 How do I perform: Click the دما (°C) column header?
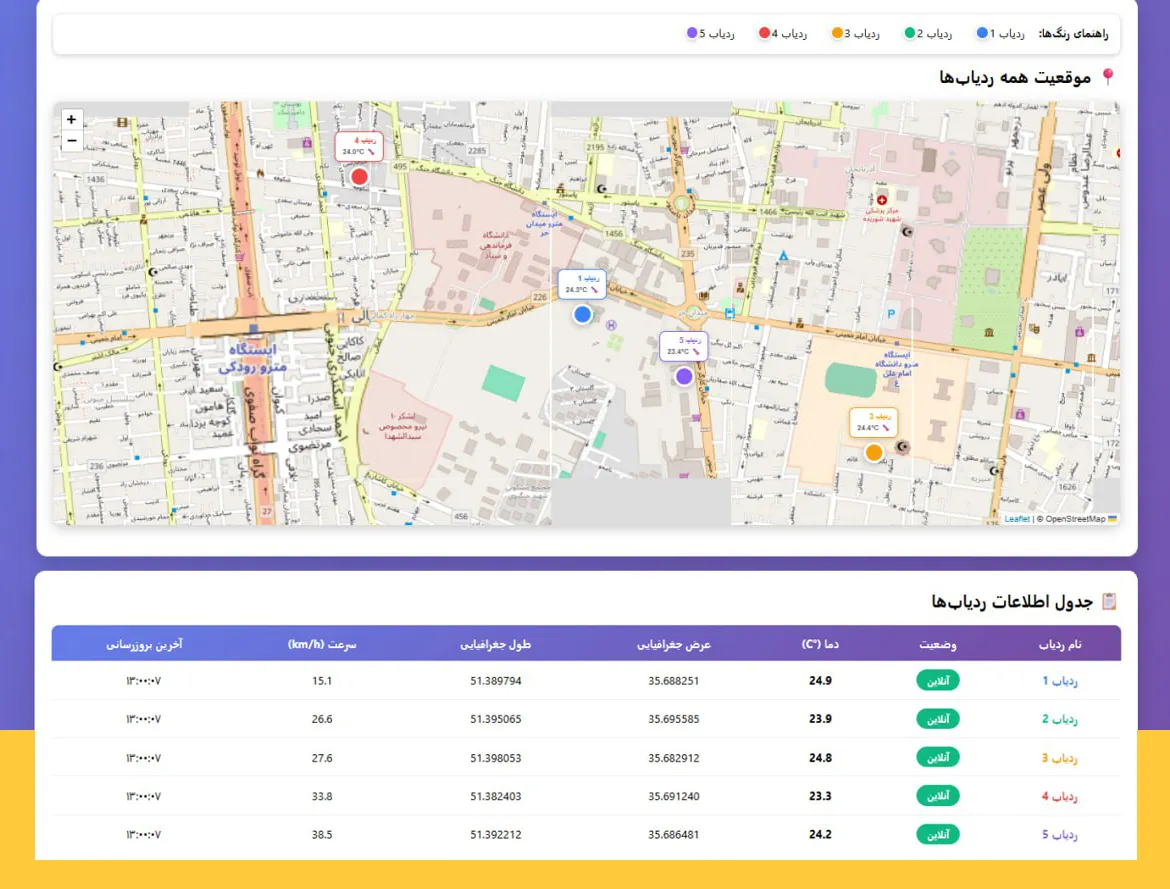[820, 644]
